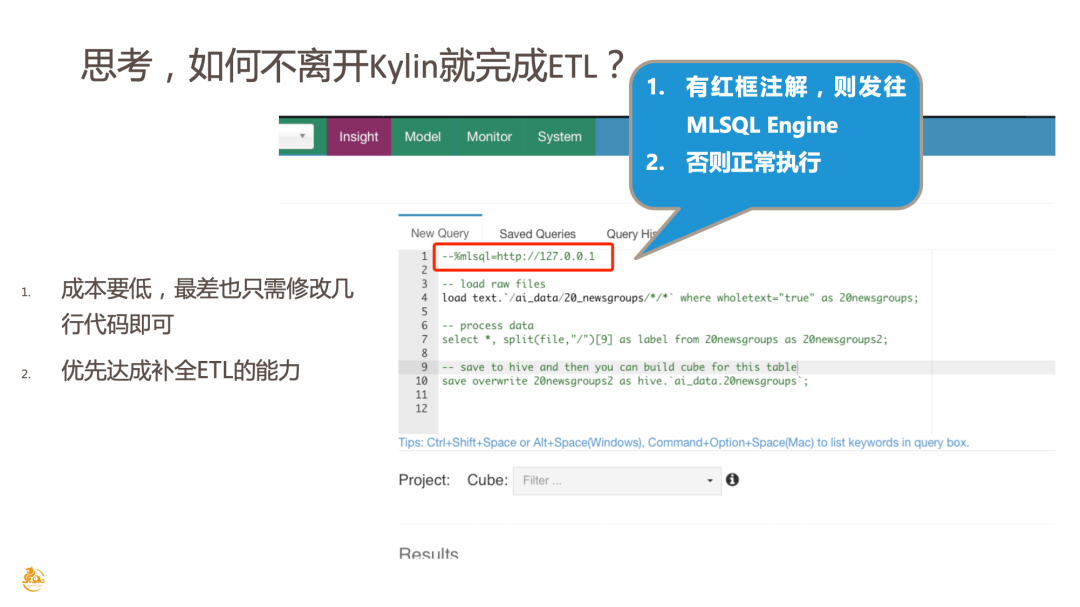Click the callout line '否则正常执行'

(752, 163)
